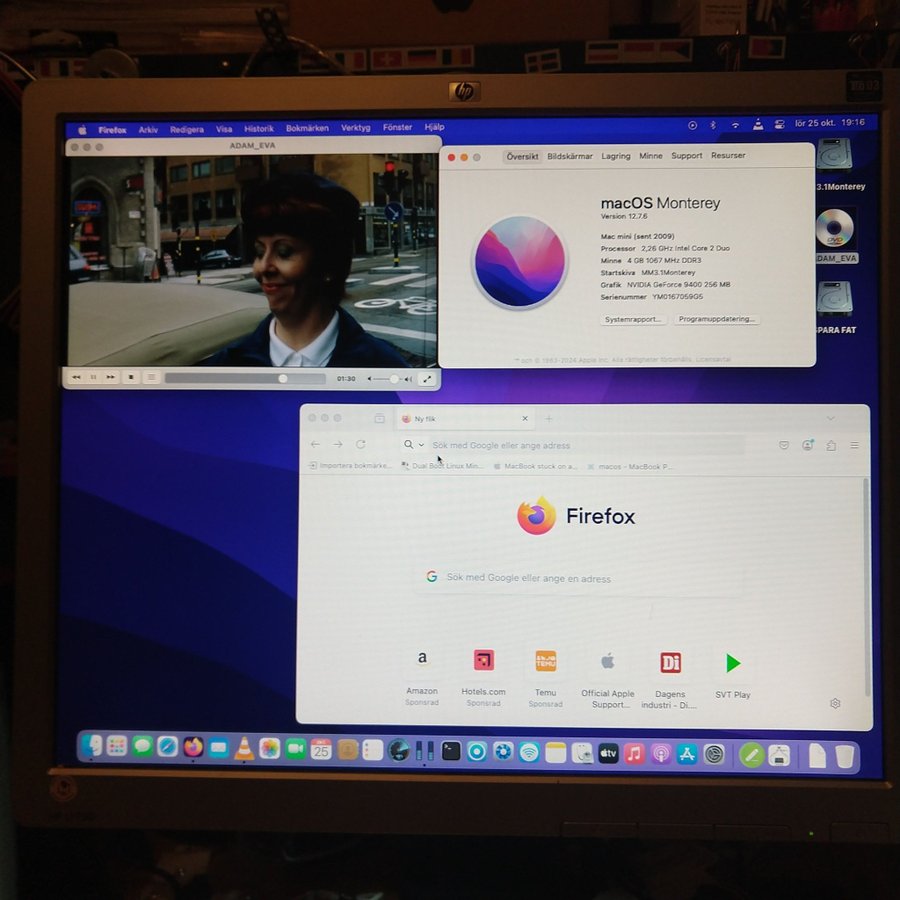Open the Pocket save icon in Firefox
This screenshot has width=900, height=900.
(784, 445)
